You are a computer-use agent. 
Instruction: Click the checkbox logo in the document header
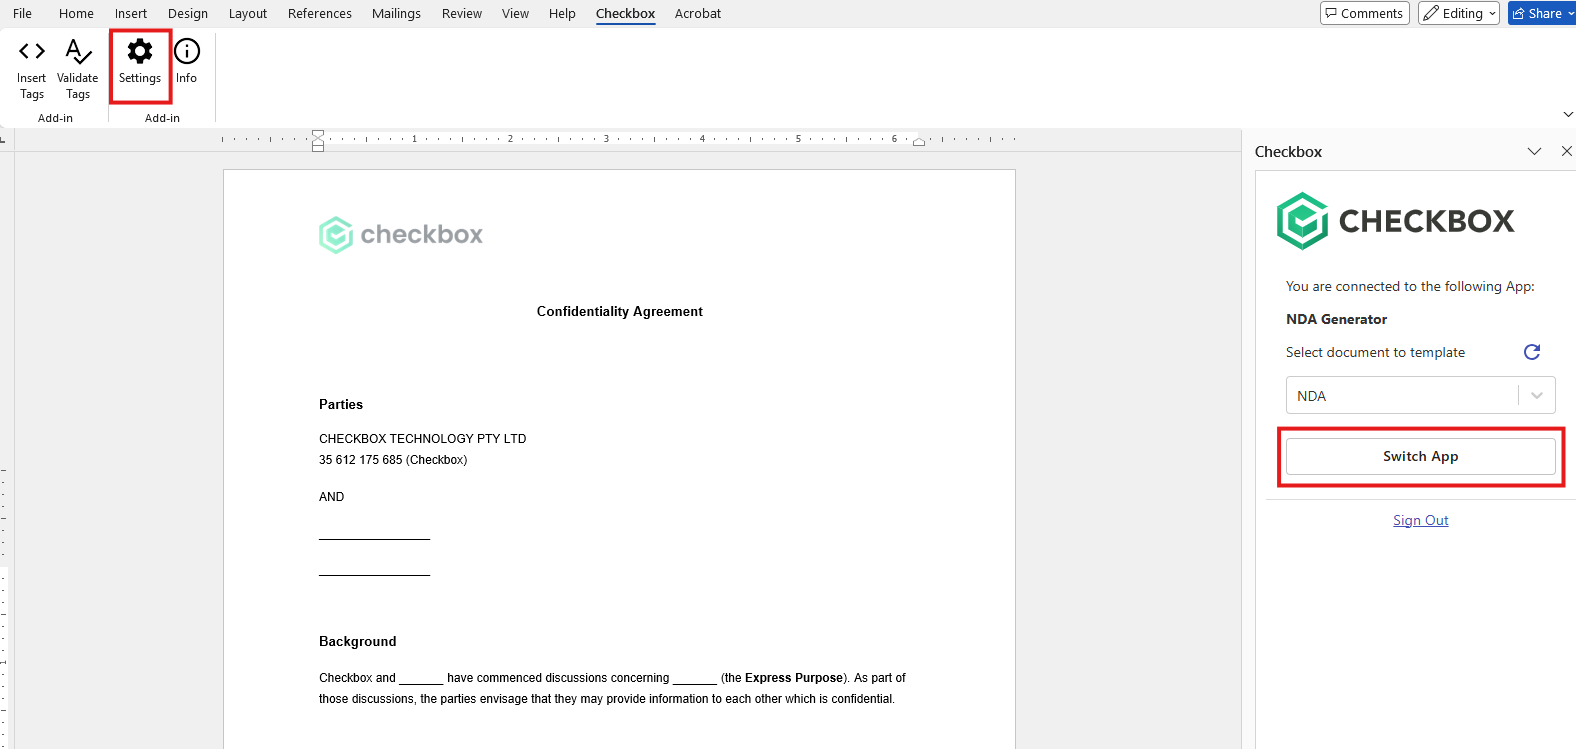point(401,235)
